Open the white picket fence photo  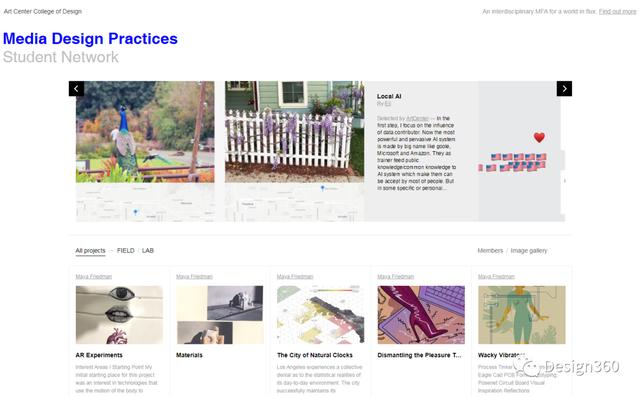pos(294,132)
